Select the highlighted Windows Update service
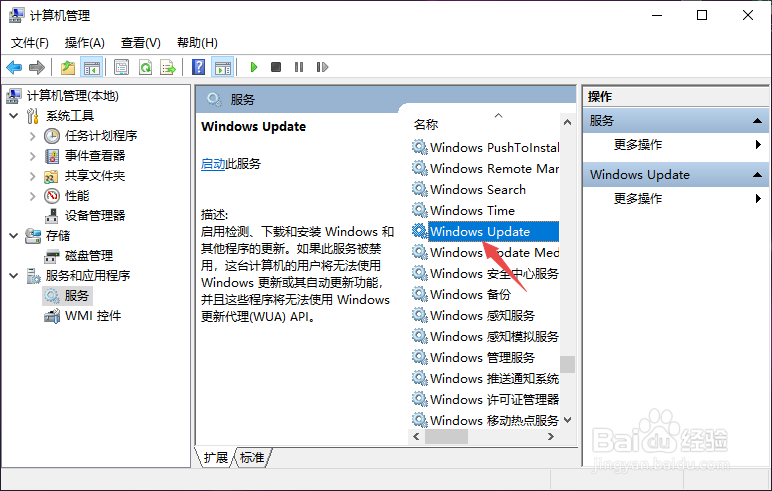Screen dimensions: 772x491 (x=485, y=231)
